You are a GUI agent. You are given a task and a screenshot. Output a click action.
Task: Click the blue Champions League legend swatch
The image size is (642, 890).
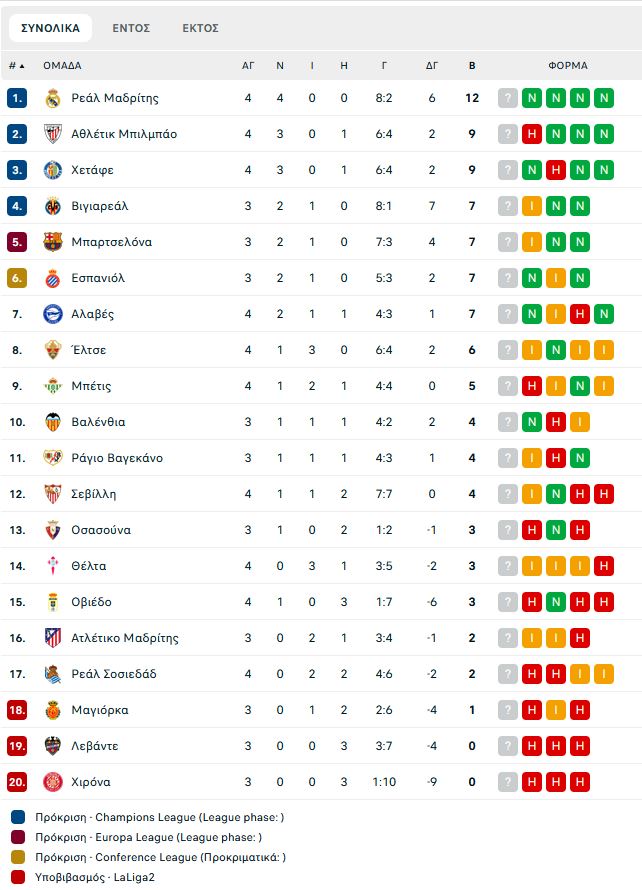click(18, 817)
